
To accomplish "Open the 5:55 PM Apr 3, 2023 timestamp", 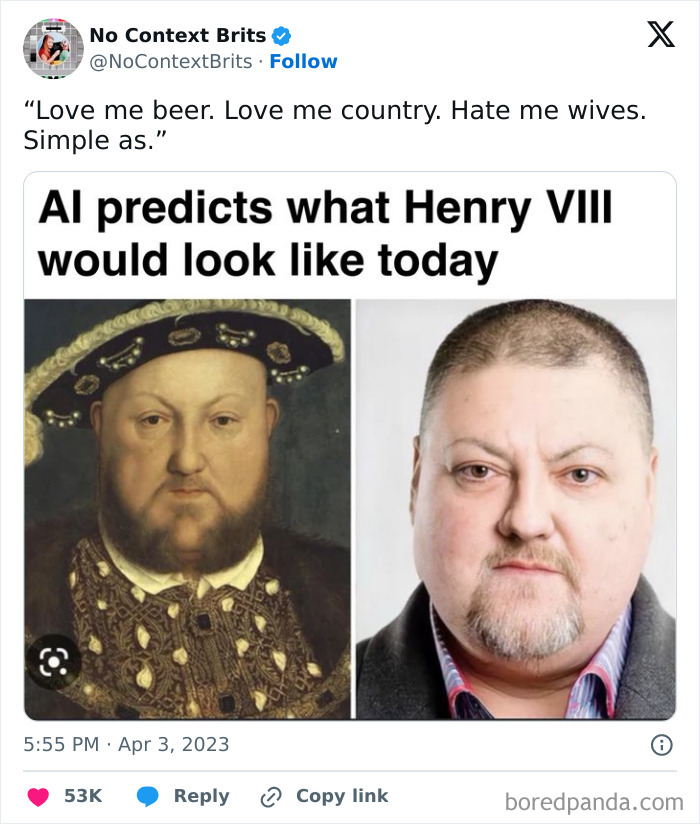I will coord(126,744).
